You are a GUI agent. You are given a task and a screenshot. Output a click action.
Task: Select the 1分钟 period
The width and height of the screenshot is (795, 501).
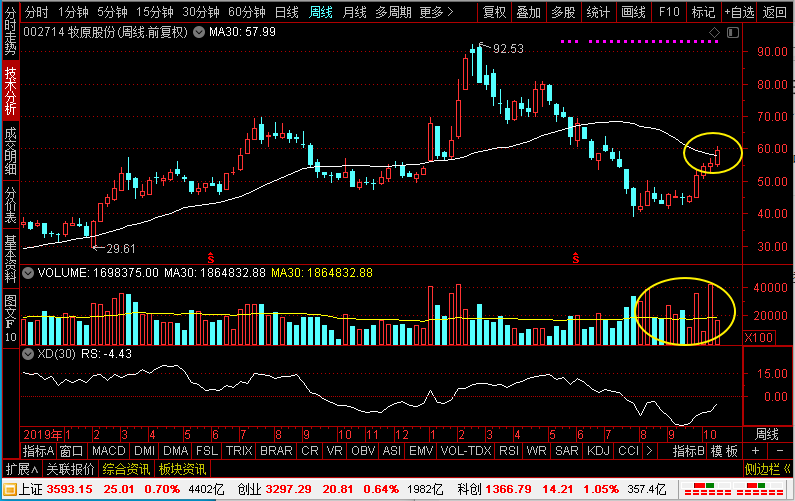(74, 12)
